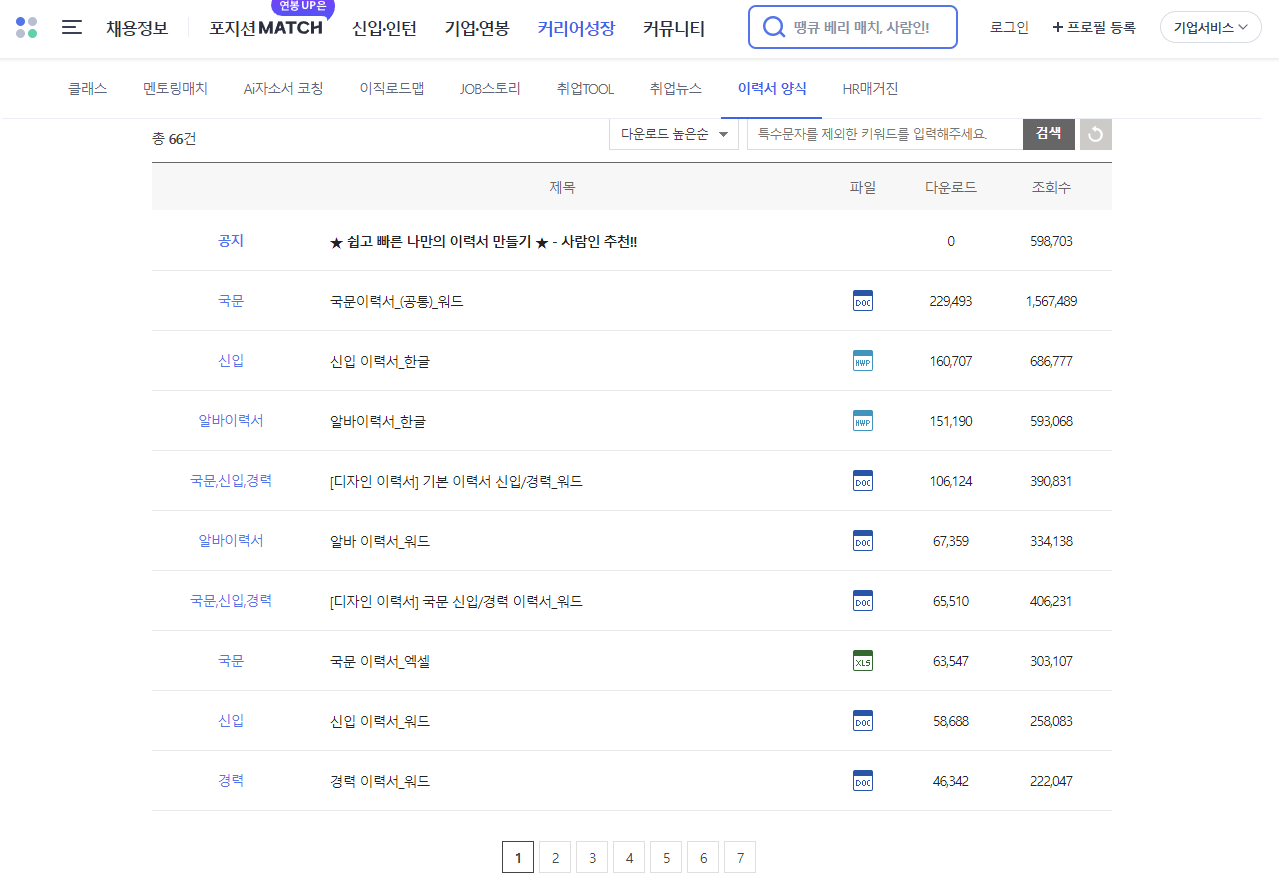Click the DOC icon for 경력 이력서_워드

tap(862, 780)
